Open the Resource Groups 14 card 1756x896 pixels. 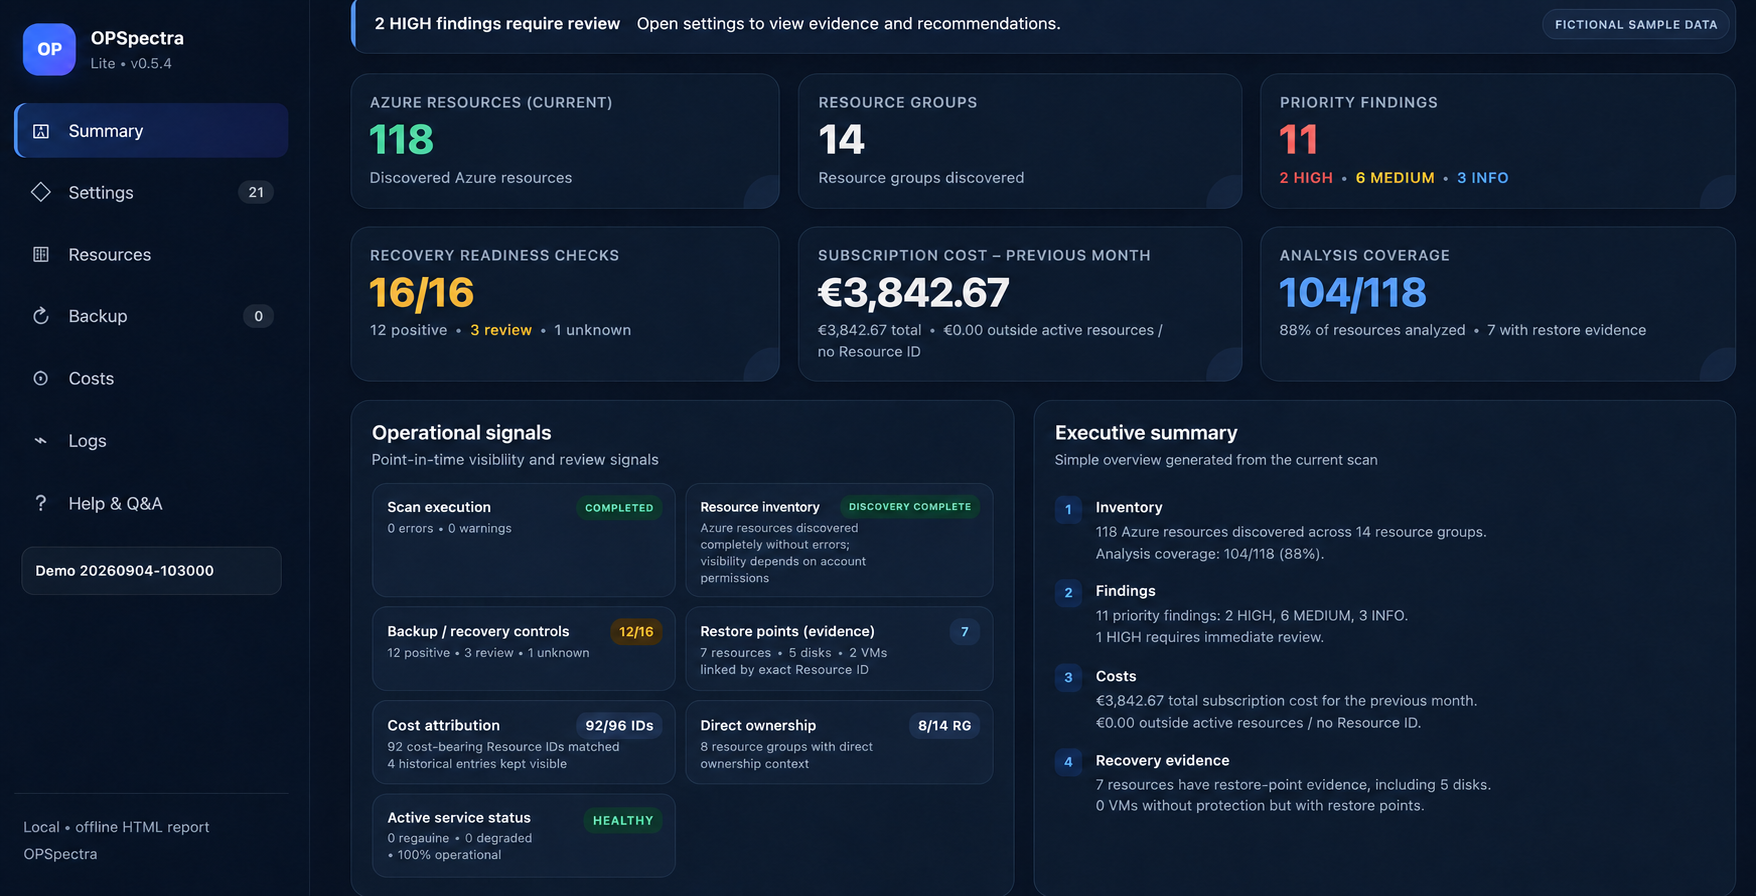pos(1020,141)
